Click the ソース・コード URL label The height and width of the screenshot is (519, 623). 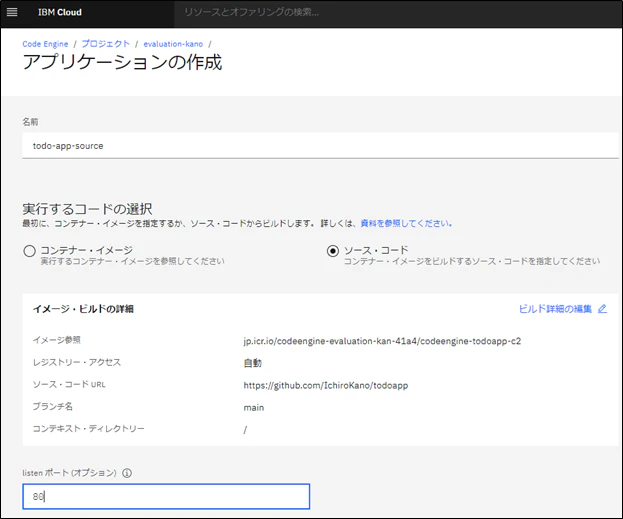point(69,384)
